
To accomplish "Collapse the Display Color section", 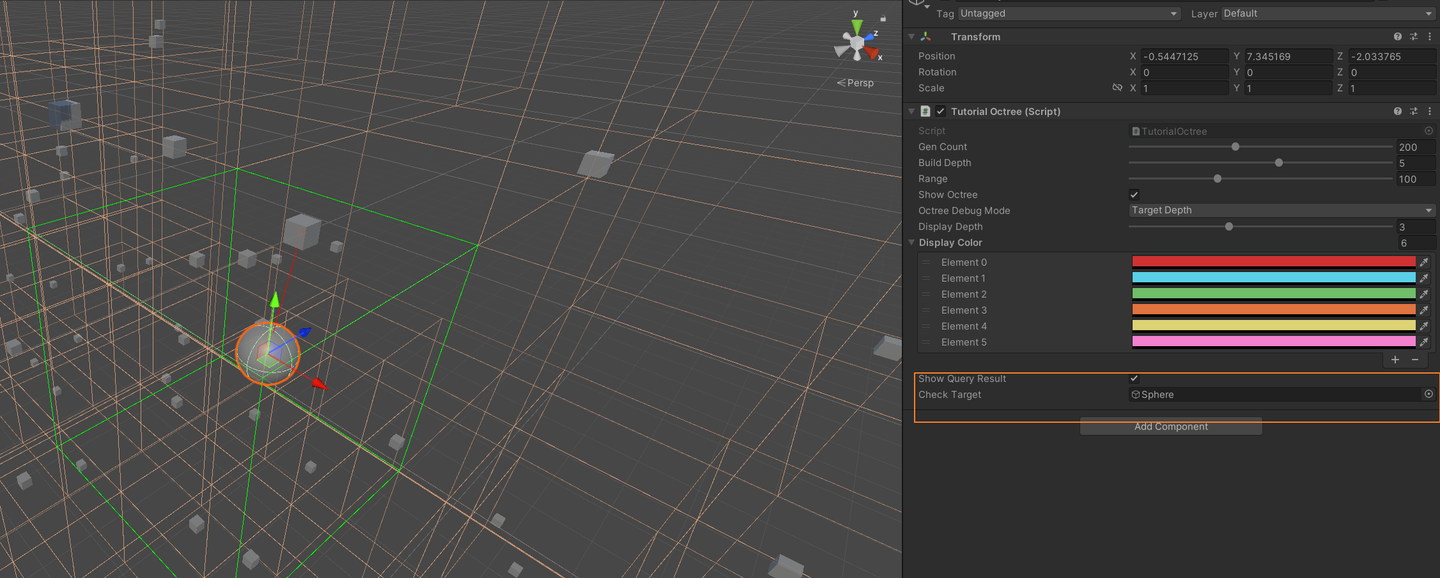I will click(910, 242).
